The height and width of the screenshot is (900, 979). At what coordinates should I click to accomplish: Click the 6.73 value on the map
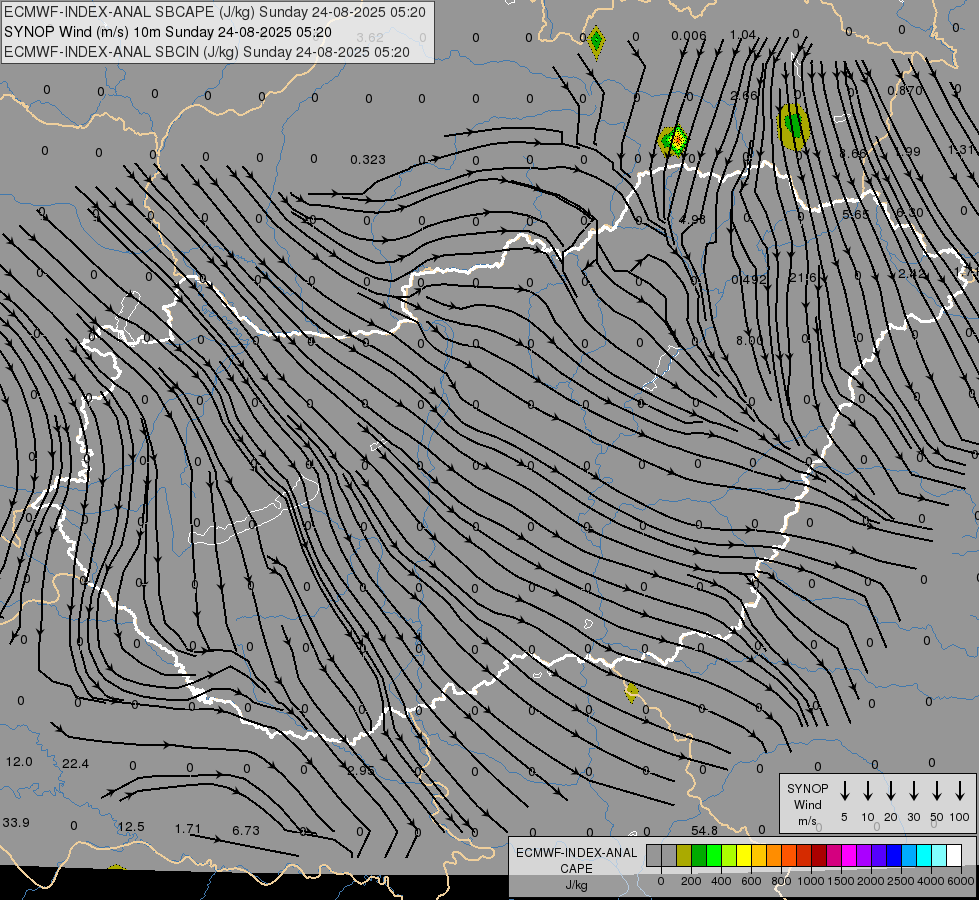[245, 831]
